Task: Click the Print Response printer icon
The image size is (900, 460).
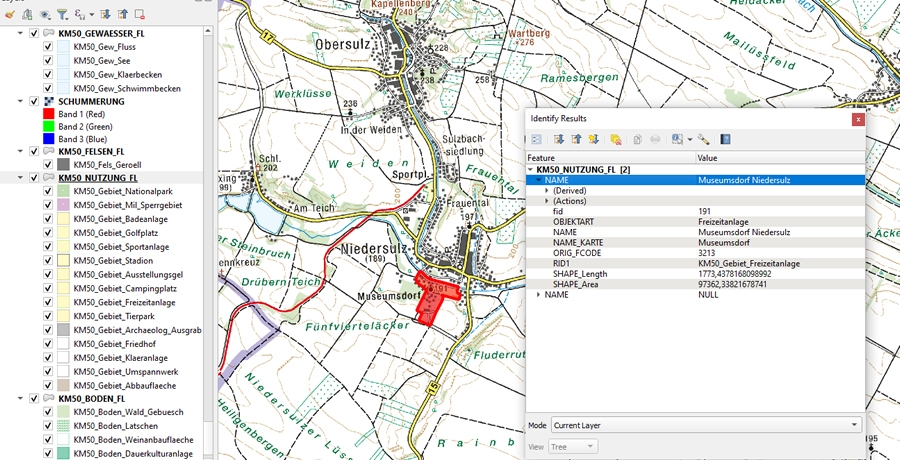Action: [x=655, y=140]
